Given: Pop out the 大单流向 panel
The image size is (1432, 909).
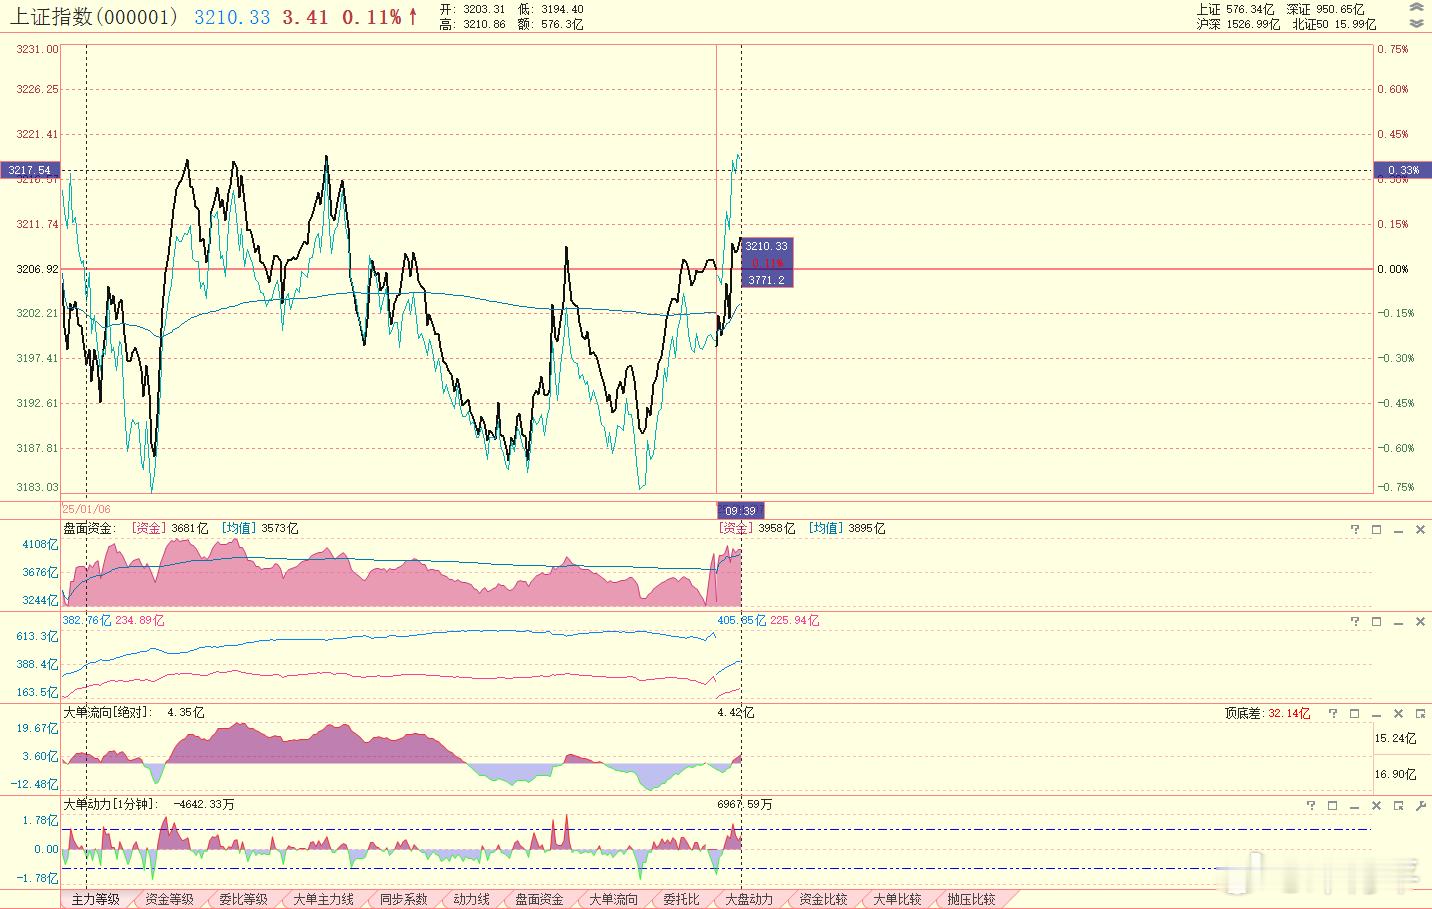Looking at the screenshot, I should [x=1420, y=713].
